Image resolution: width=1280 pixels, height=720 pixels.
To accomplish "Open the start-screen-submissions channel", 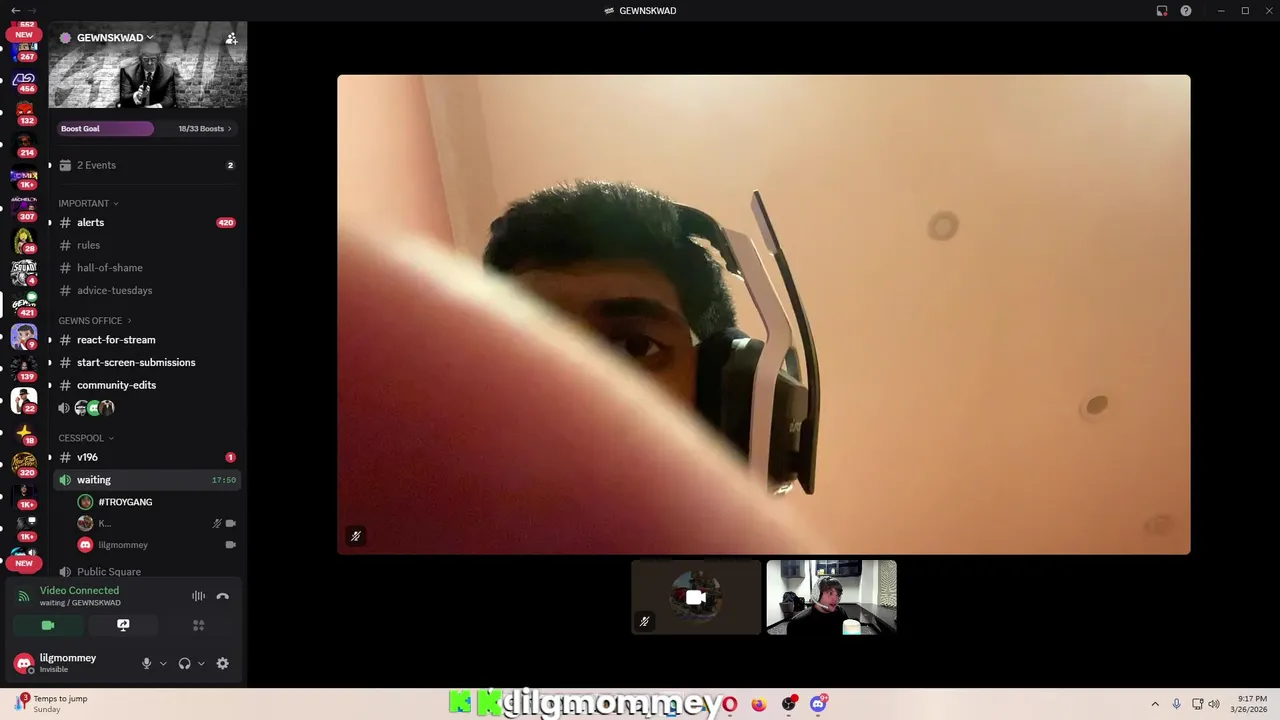I will pos(146,362).
